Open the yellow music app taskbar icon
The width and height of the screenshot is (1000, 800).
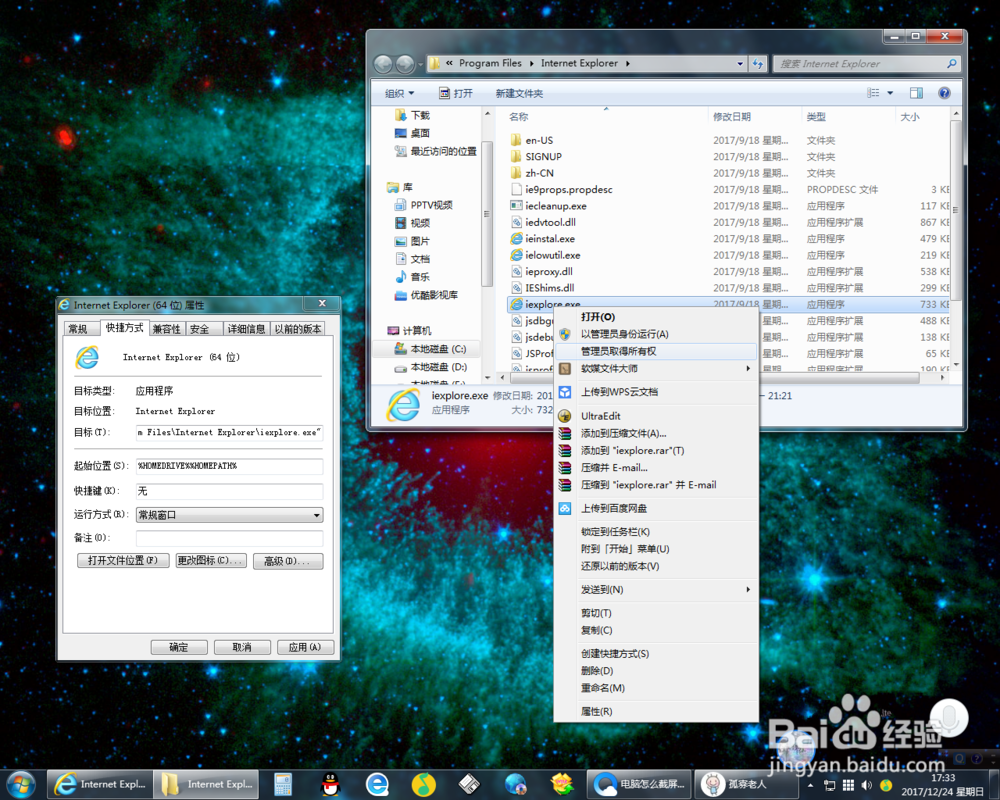pyautogui.click(x=423, y=785)
